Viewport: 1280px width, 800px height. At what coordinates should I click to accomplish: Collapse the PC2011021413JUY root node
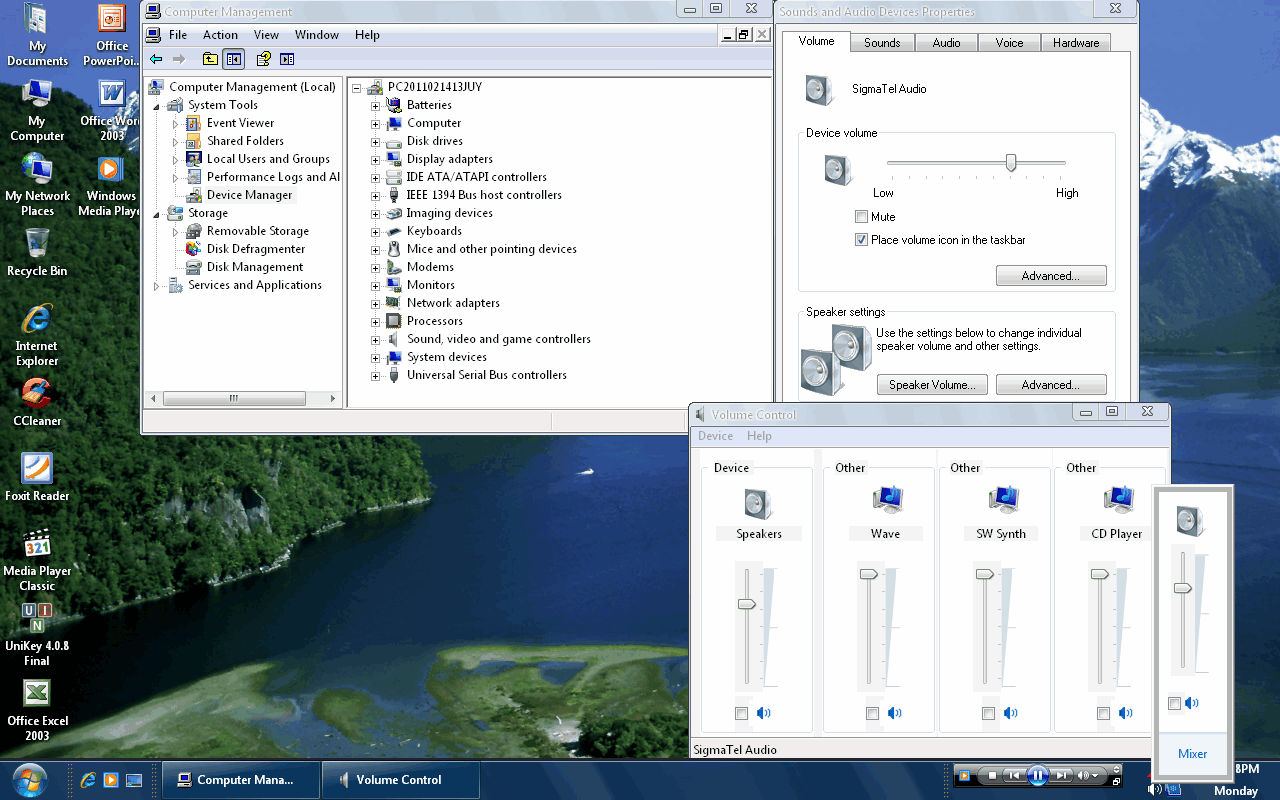[357, 88]
